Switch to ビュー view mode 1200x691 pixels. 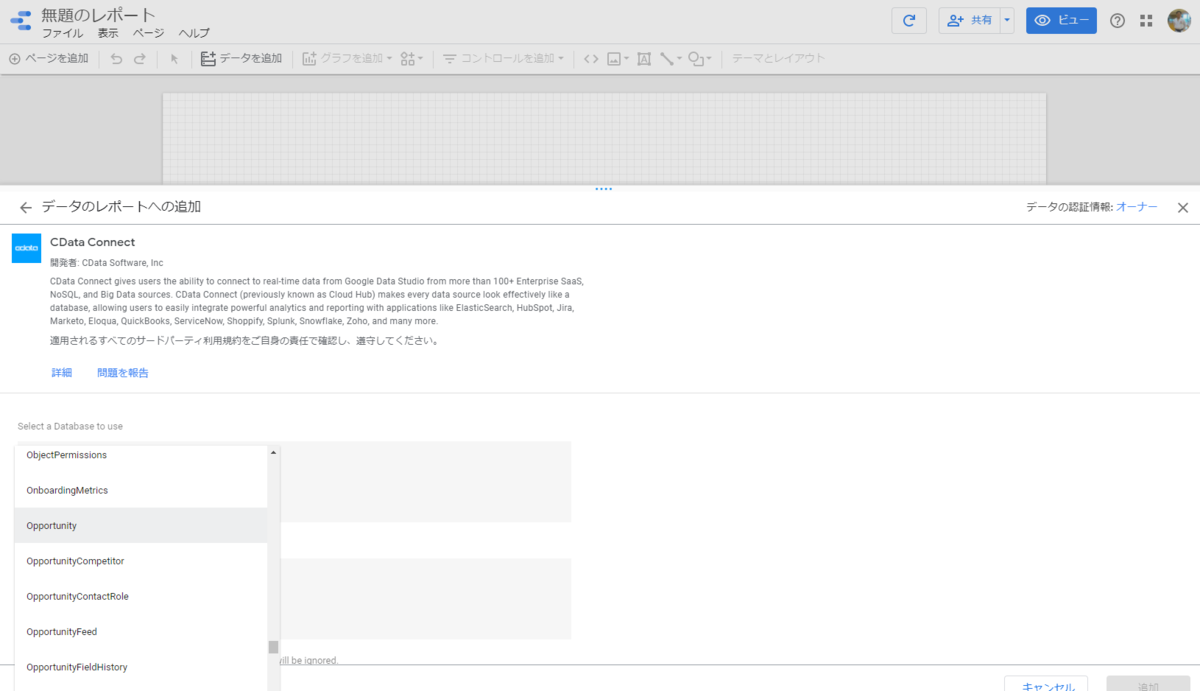(x=1061, y=20)
